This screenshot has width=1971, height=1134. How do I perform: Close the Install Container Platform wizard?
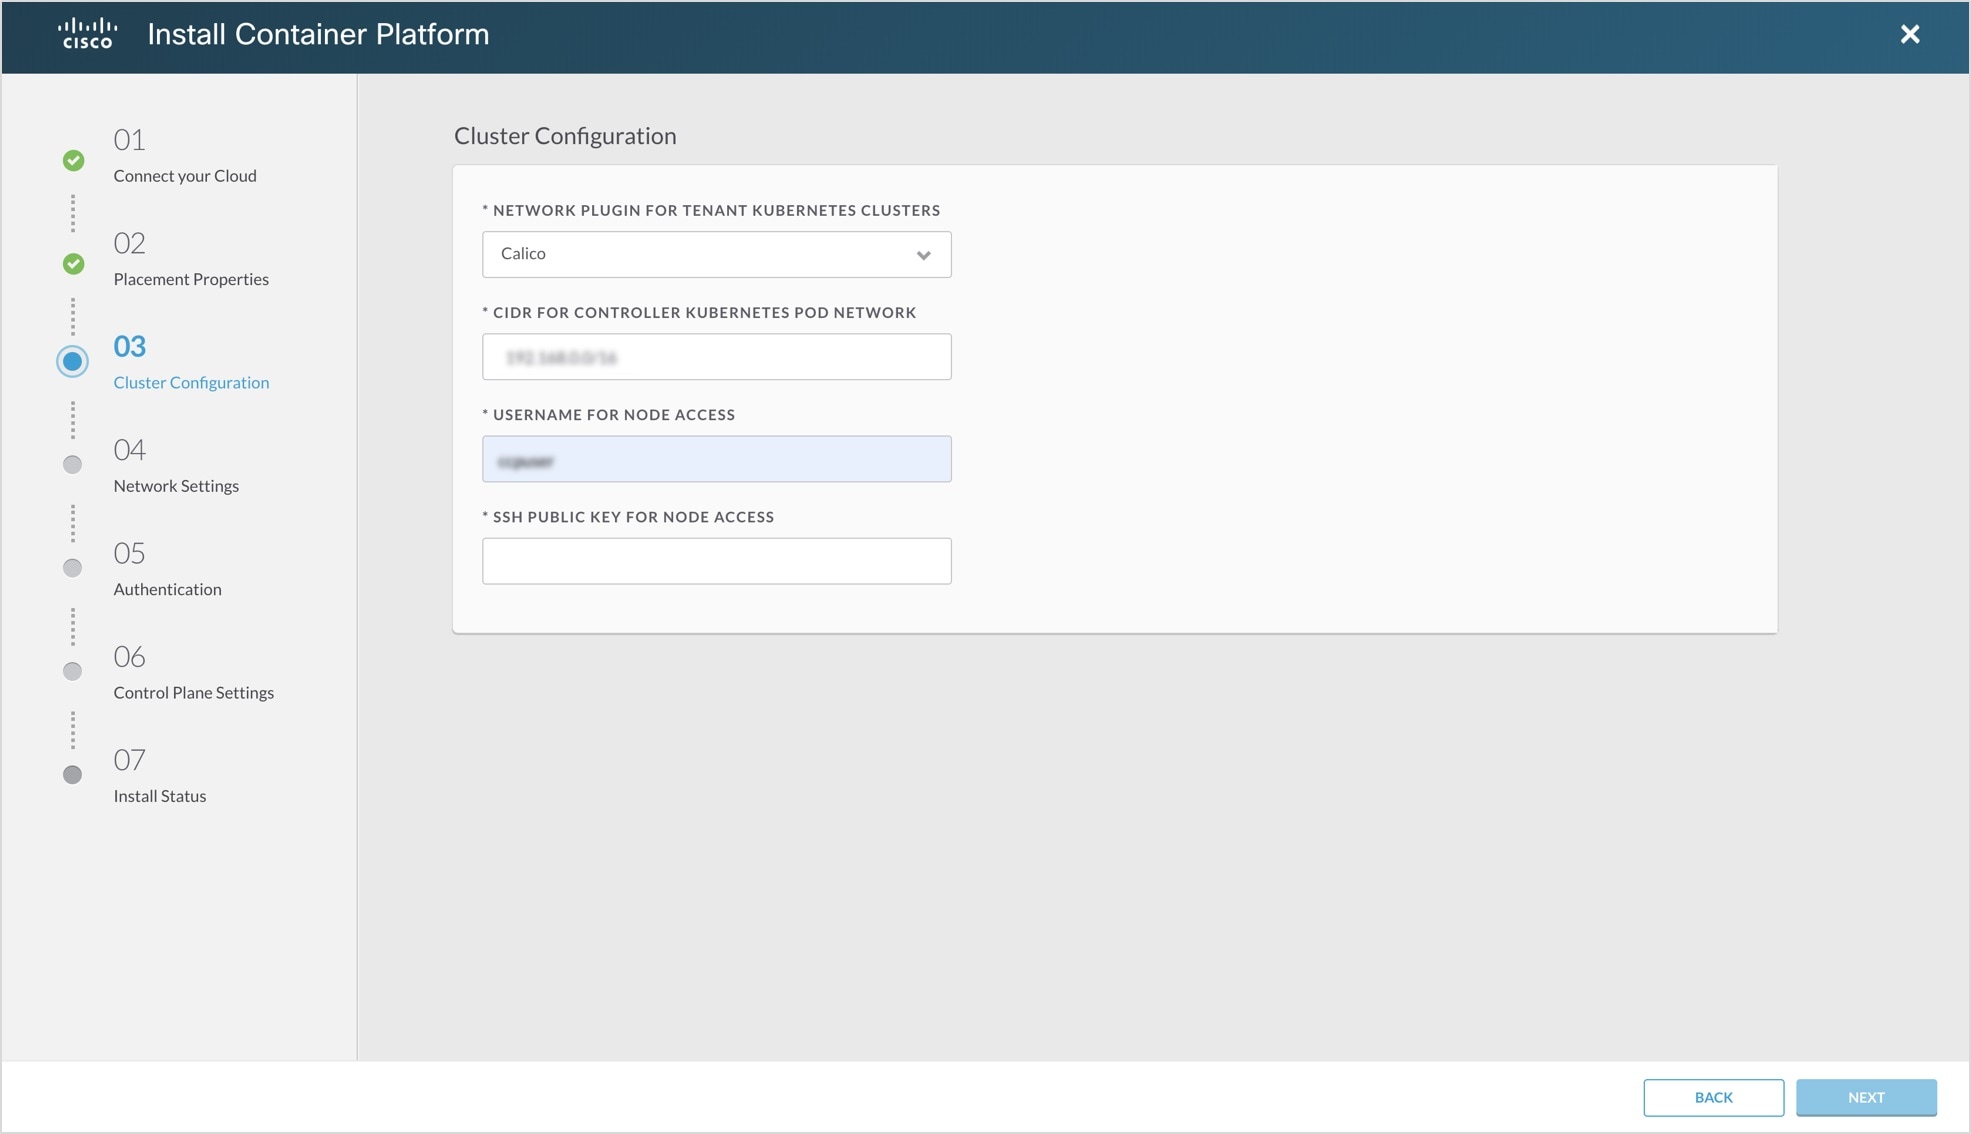coord(1910,34)
